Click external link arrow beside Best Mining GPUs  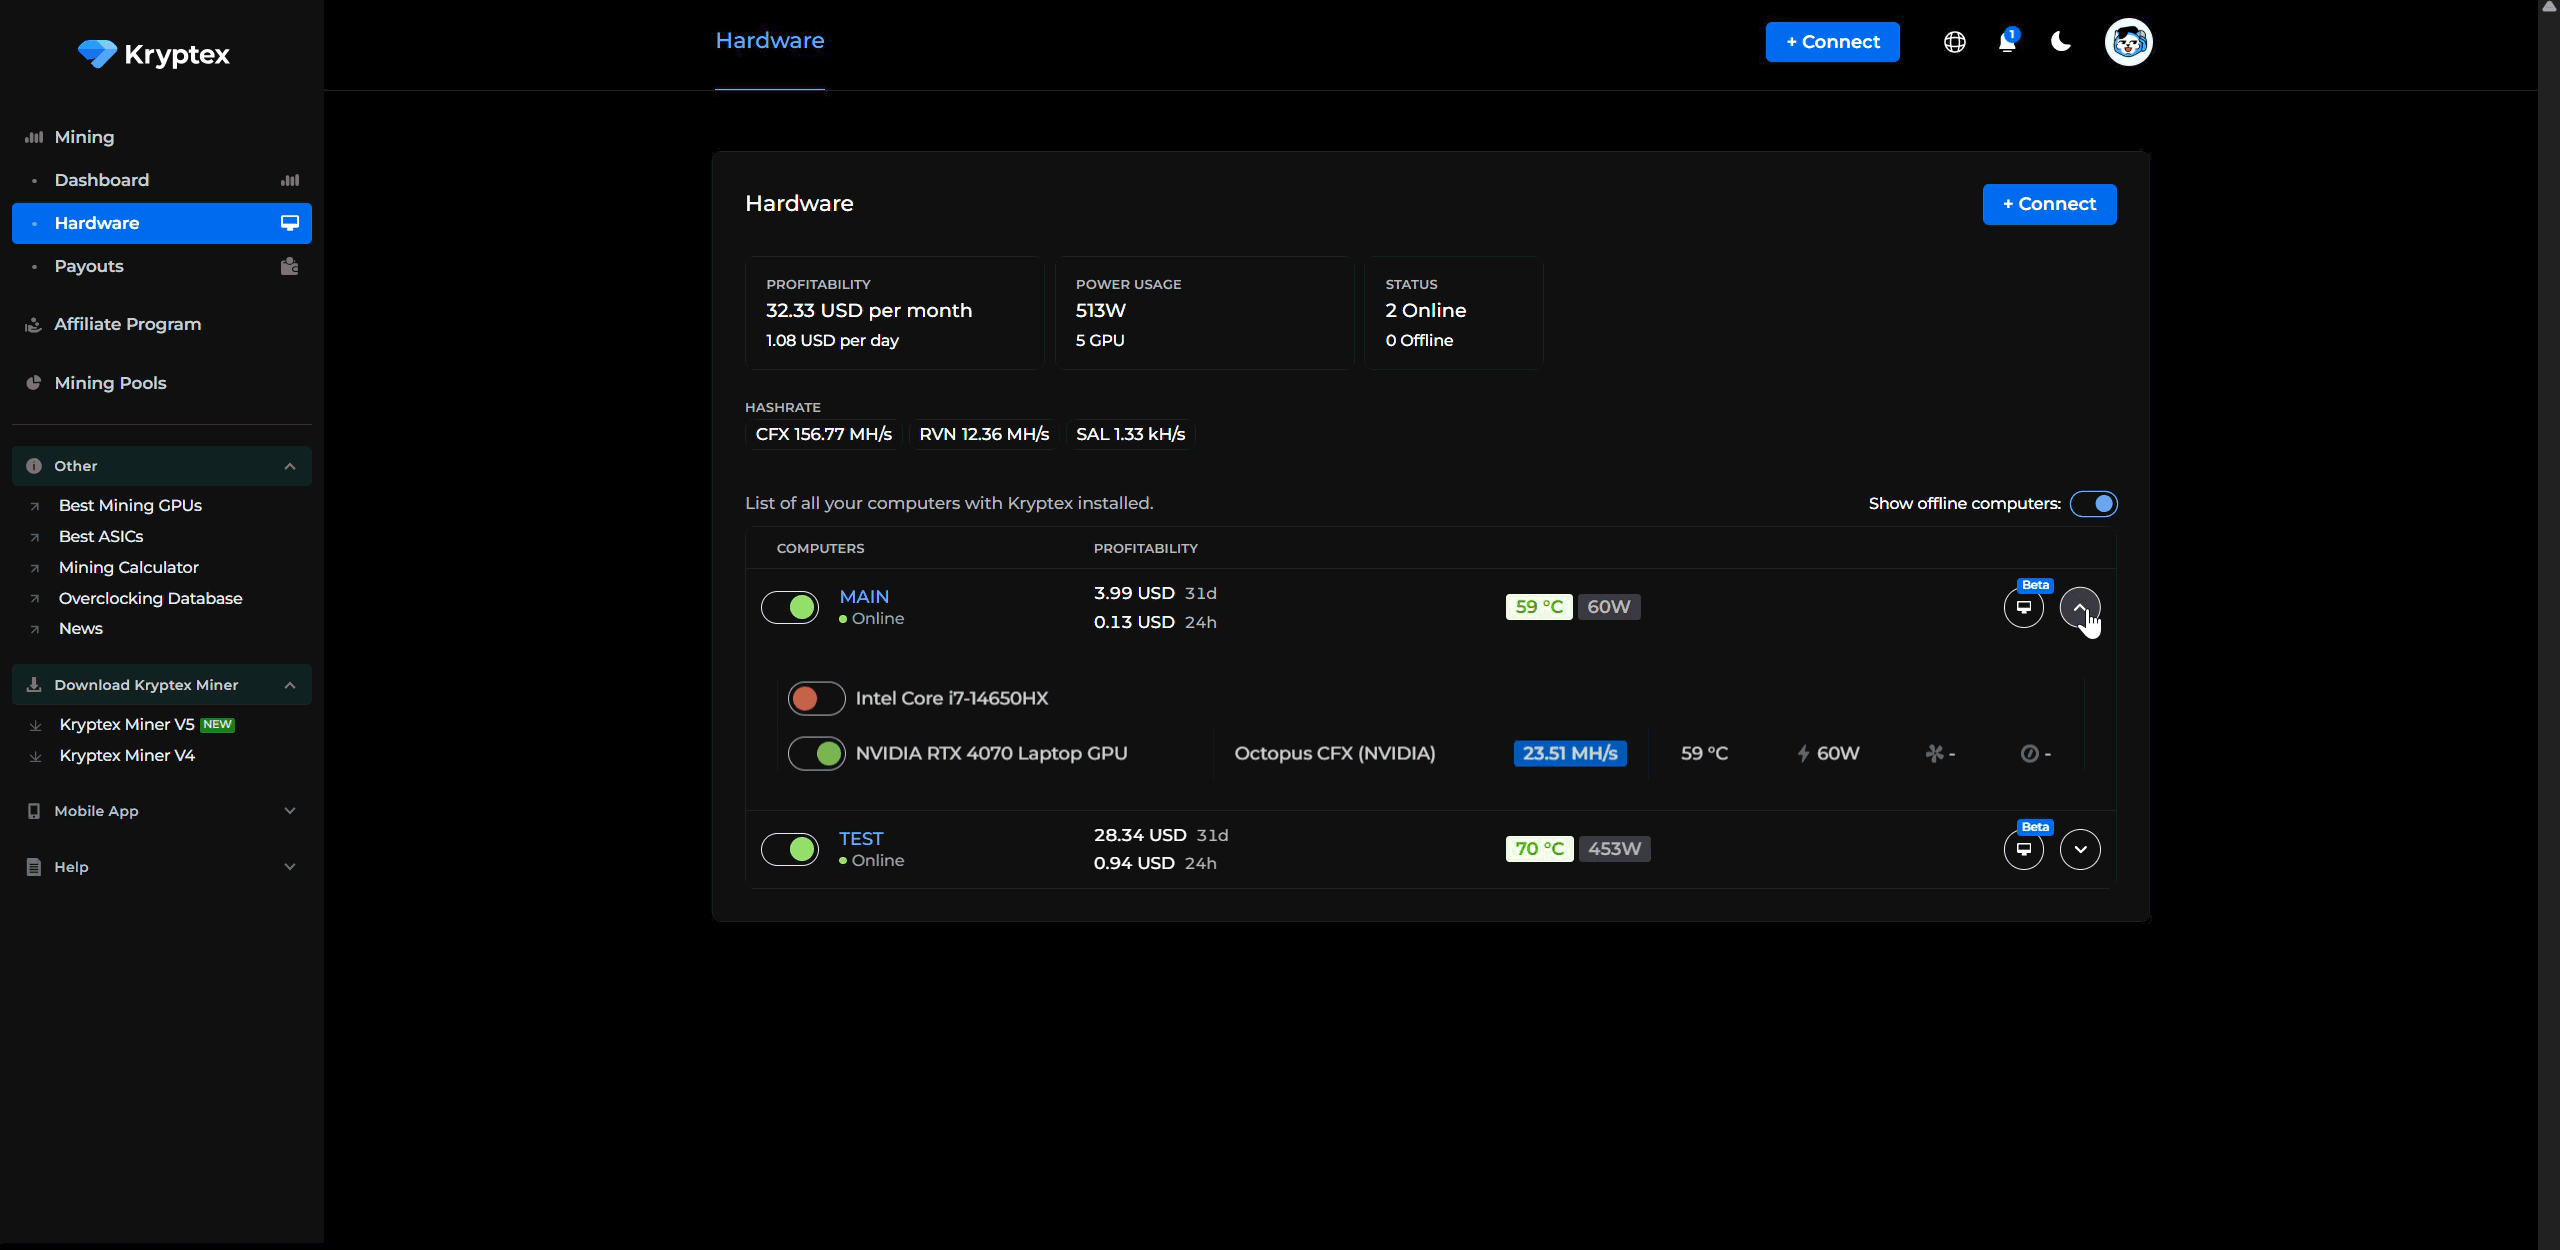point(35,506)
